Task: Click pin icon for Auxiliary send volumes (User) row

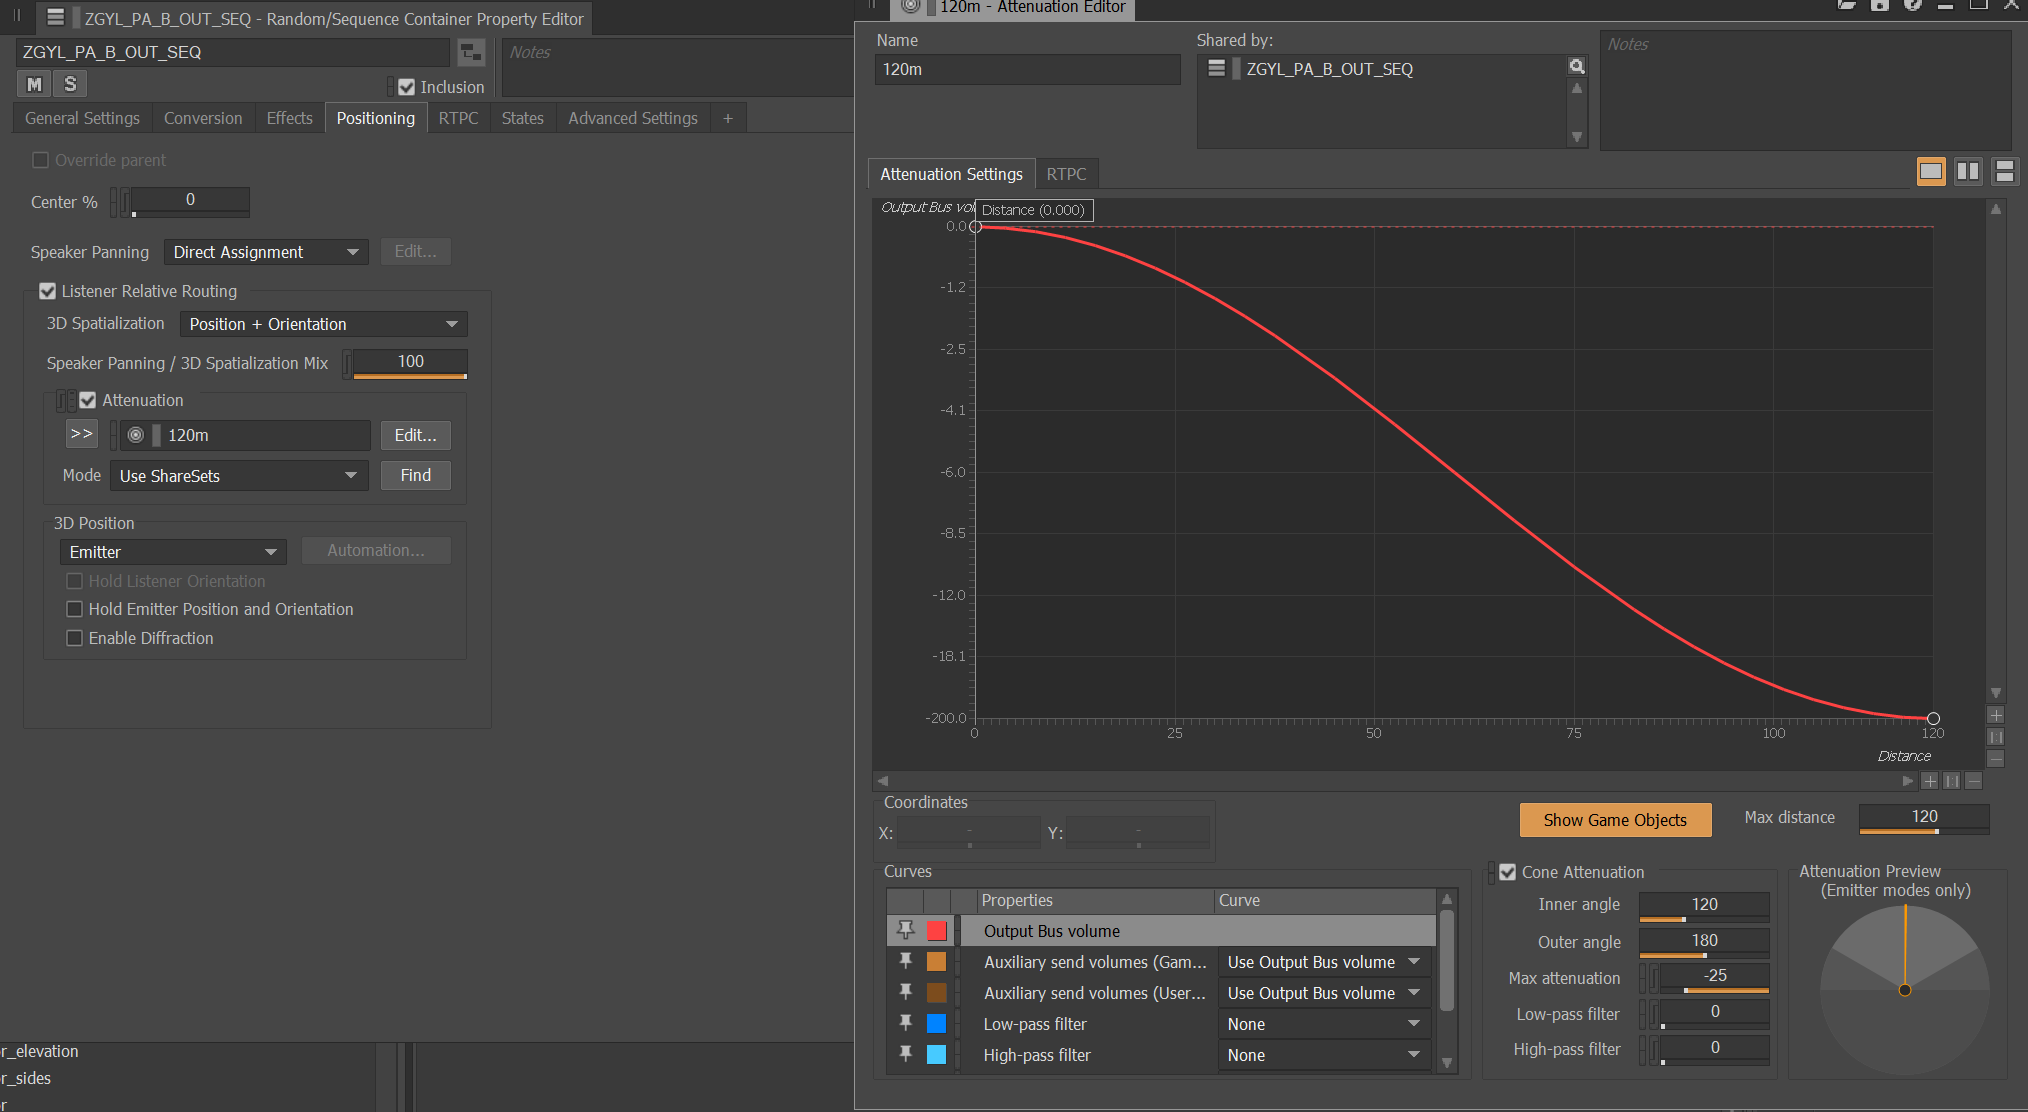Action: point(905,992)
